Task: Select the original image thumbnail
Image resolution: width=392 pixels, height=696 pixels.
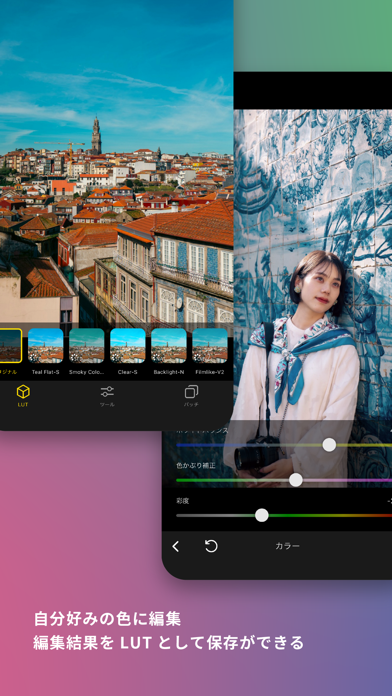Action: coord(10,346)
